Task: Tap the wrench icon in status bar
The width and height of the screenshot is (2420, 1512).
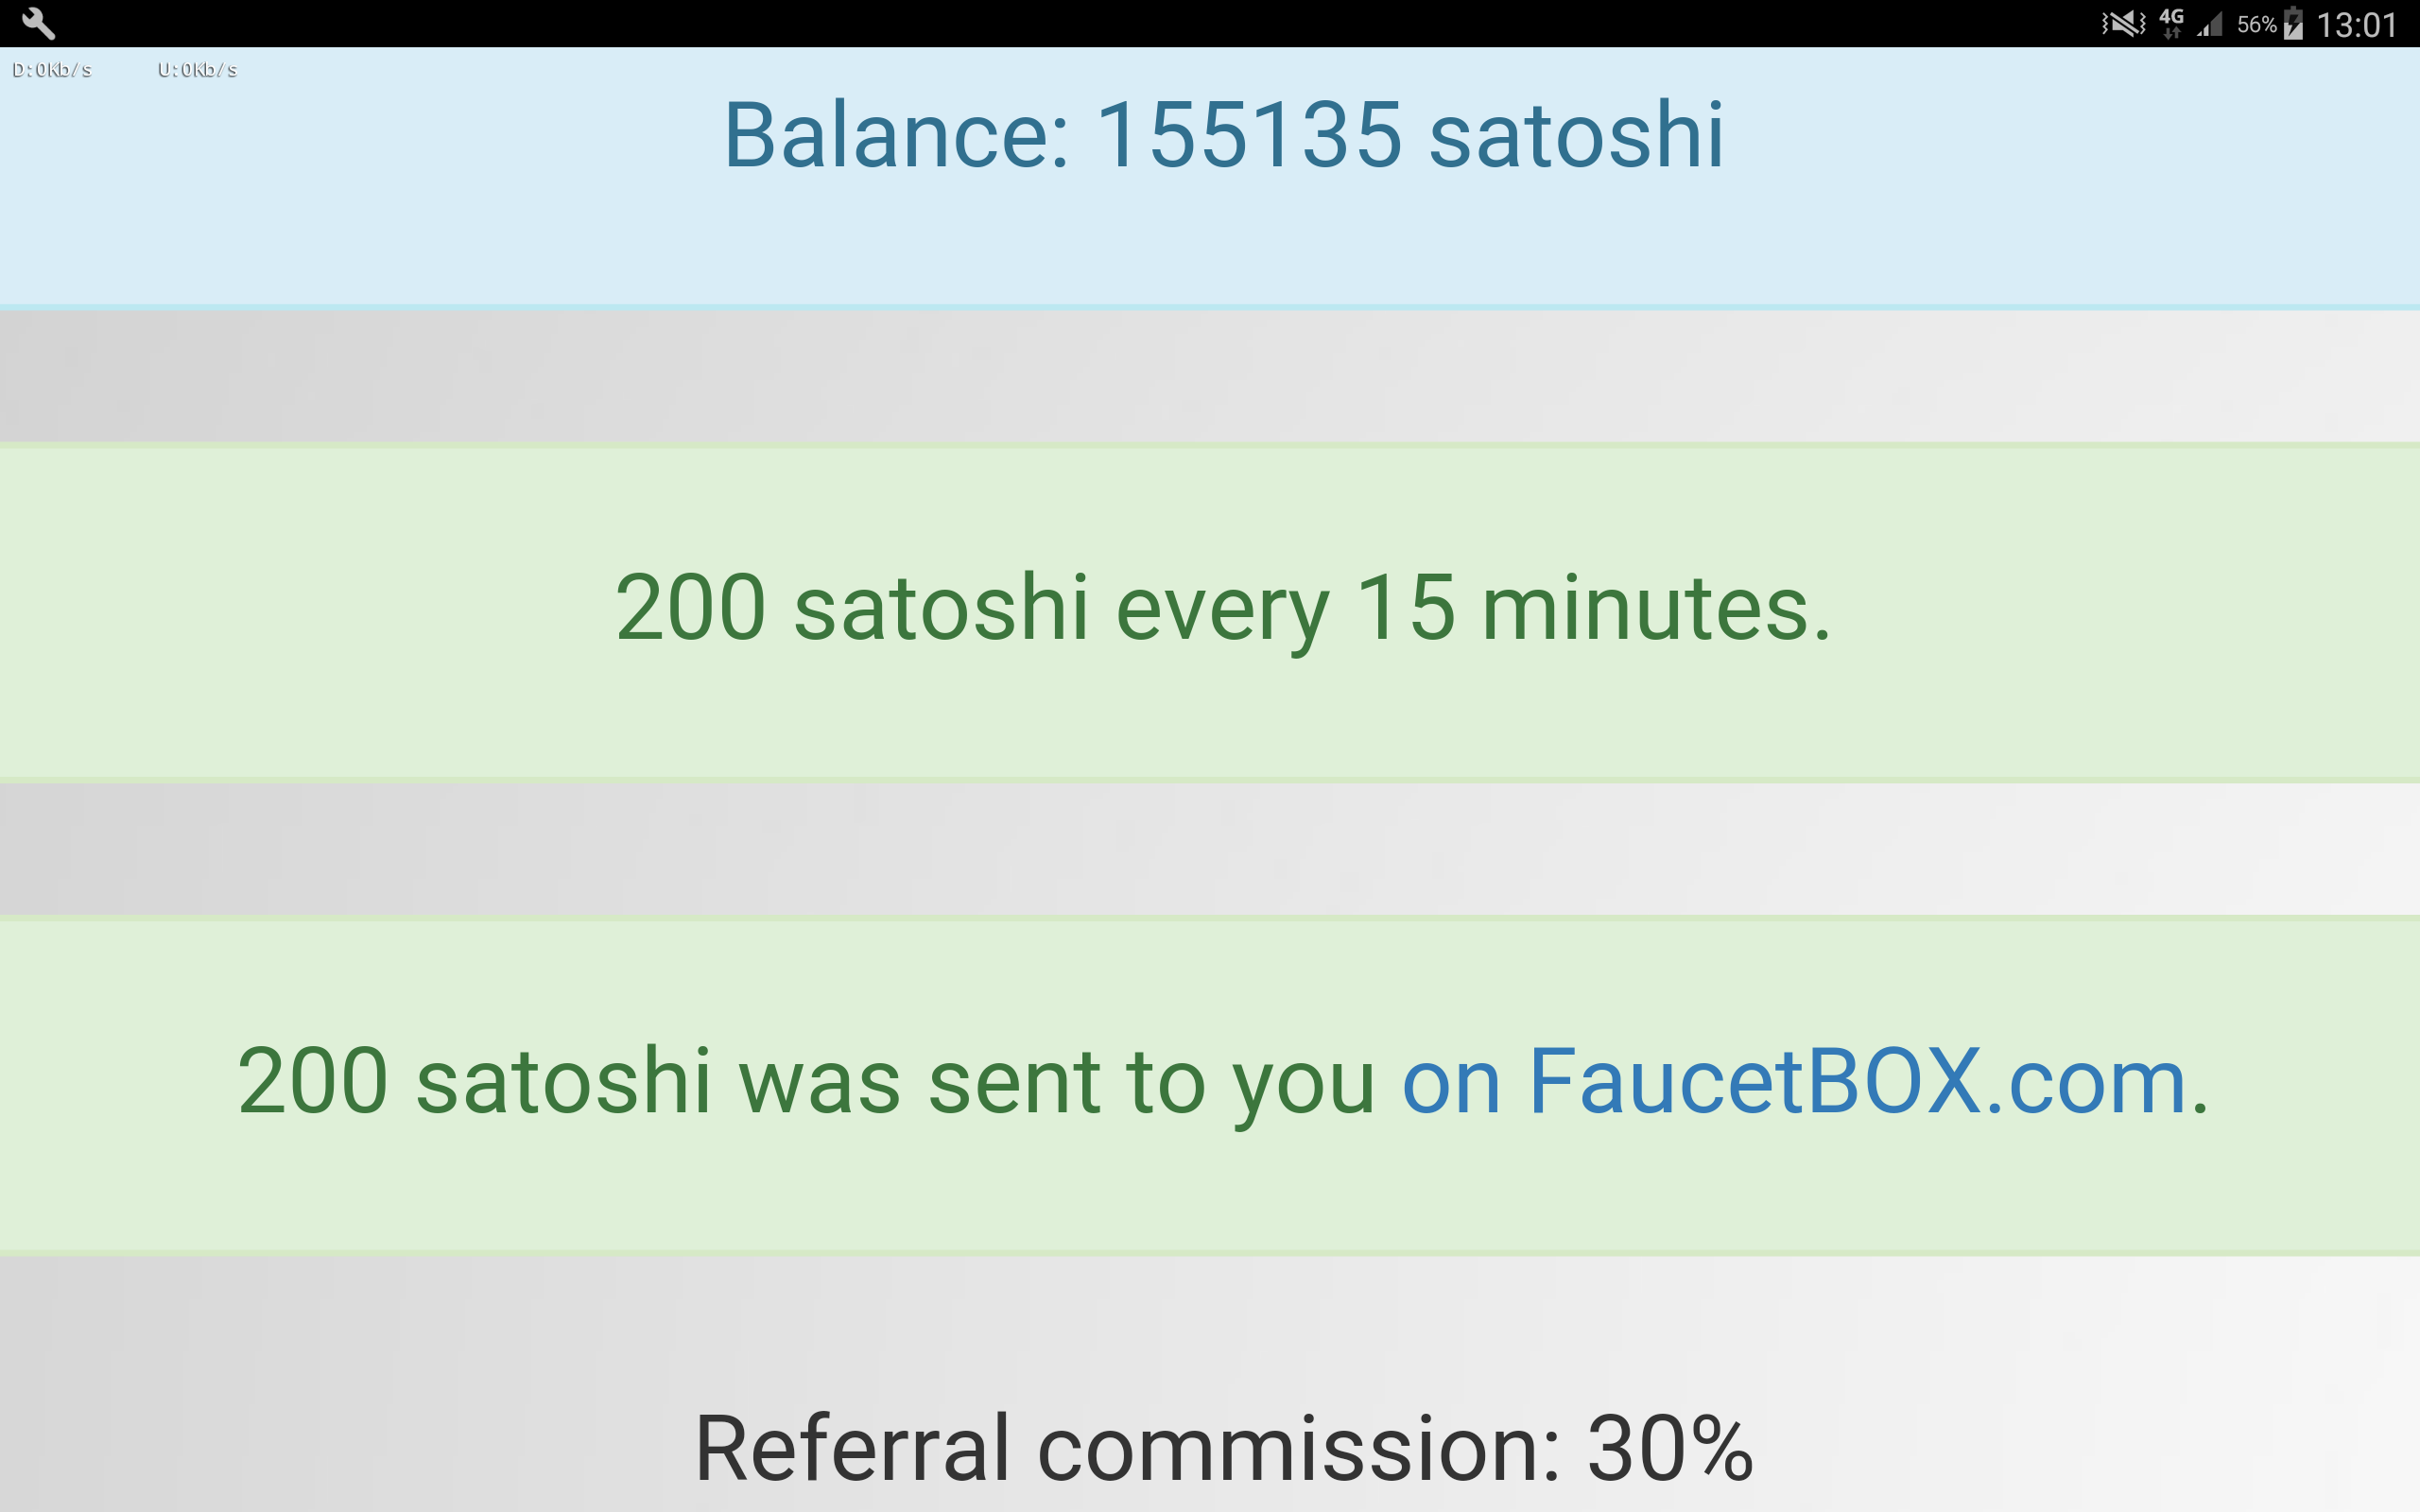Action: (38, 23)
